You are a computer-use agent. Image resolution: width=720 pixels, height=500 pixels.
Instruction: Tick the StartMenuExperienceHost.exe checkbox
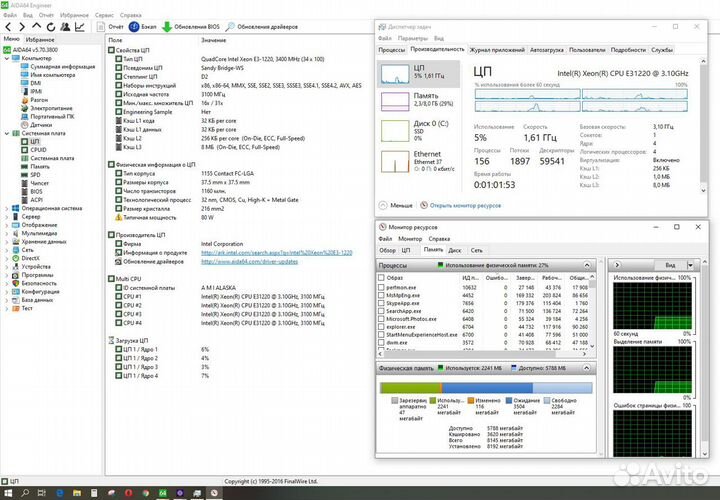tap(381, 335)
